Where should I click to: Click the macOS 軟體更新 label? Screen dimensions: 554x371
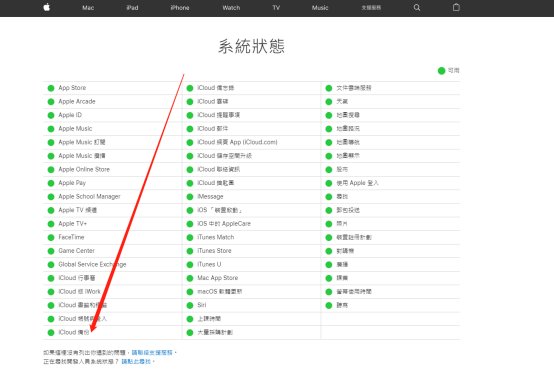pyautogui.click(x=219, y=292)
